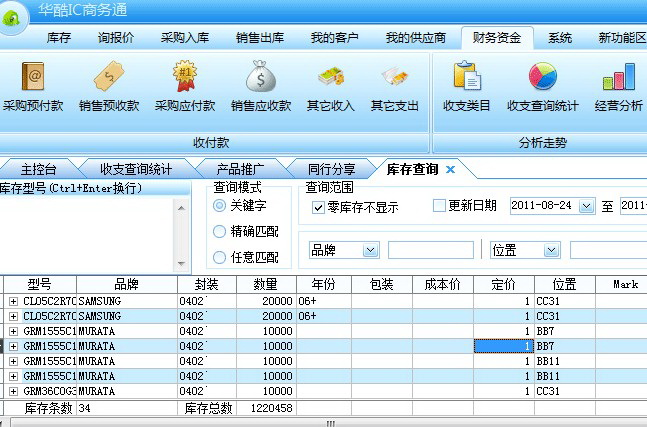Sort by 品牌 column header
This screenshot has width=647, height=427.
click(127, 284)
